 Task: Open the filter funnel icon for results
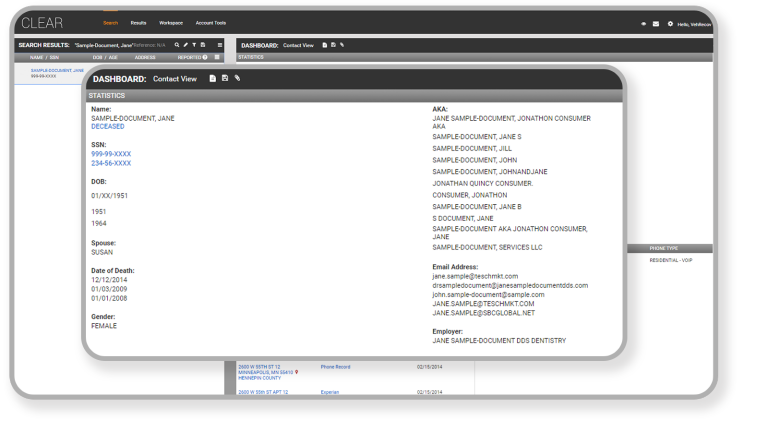[194, 45]
